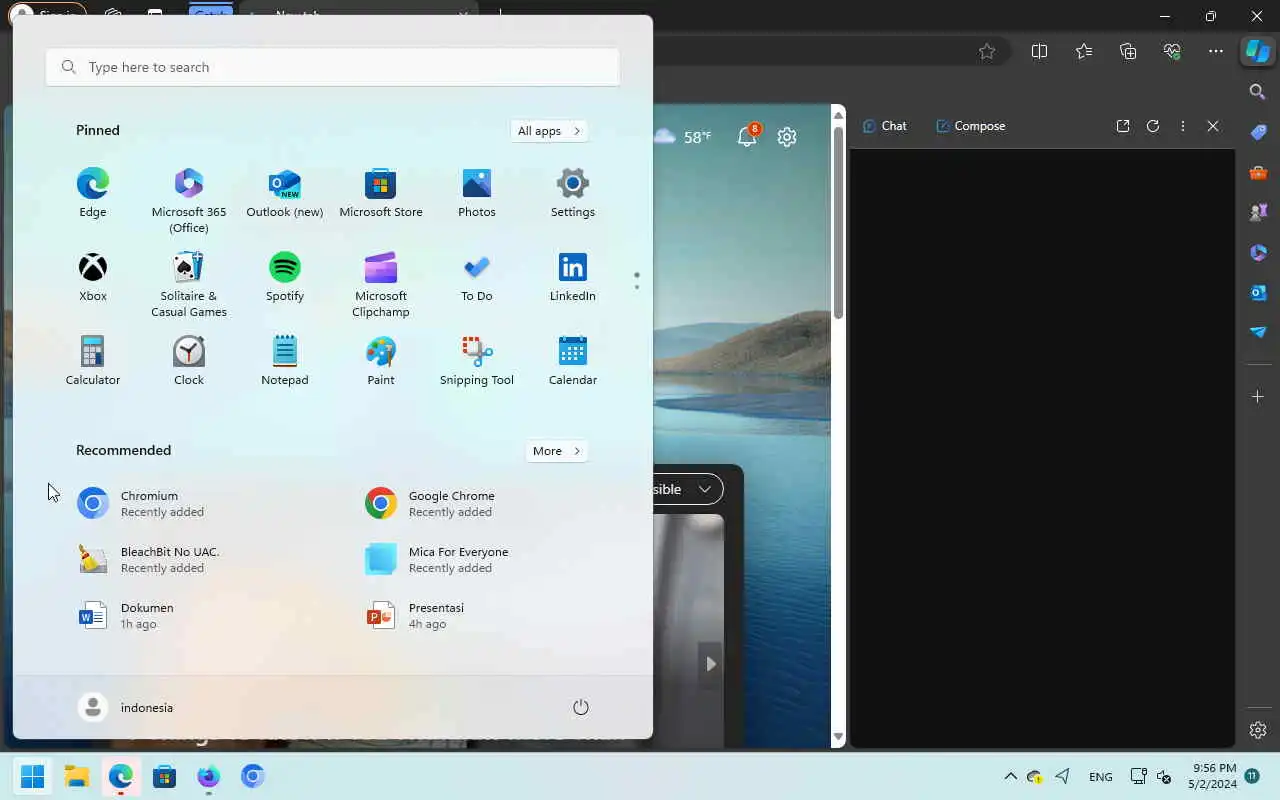Open Solitaire & Casual Games

(189, 284)
